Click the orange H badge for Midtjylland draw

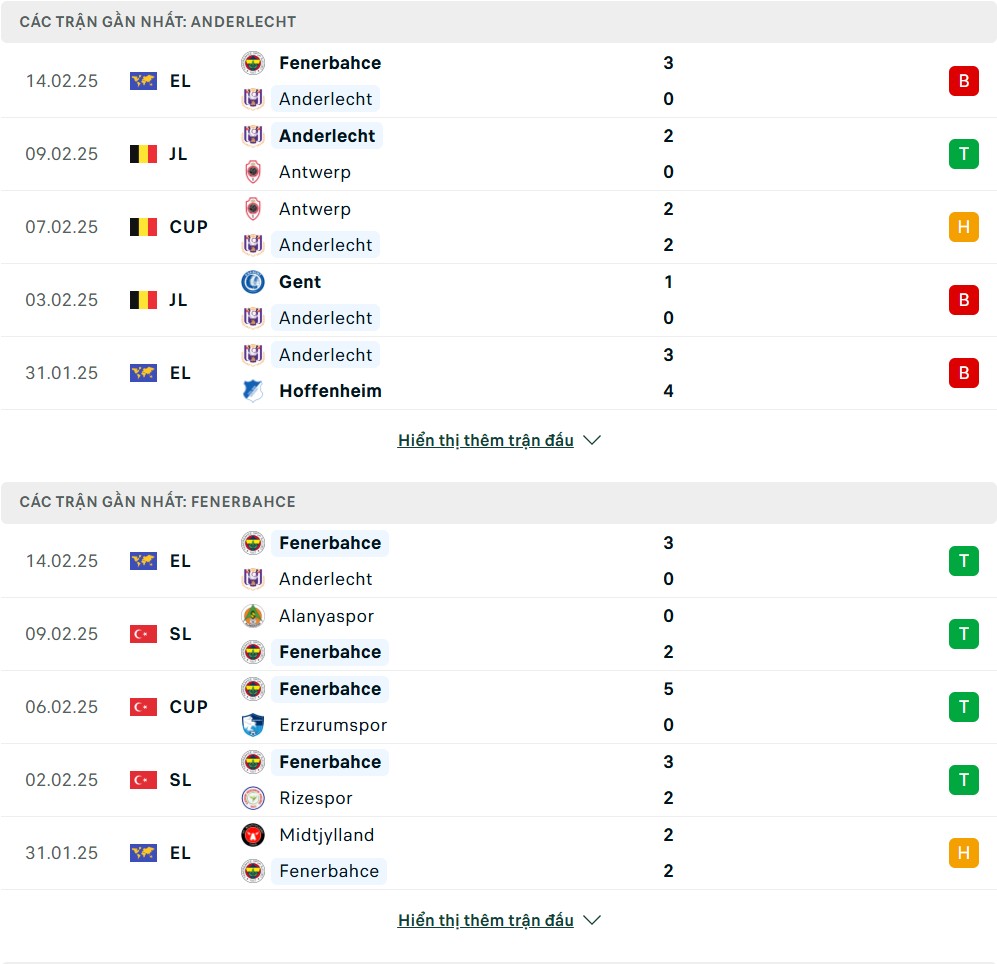(x=963, y=853)
